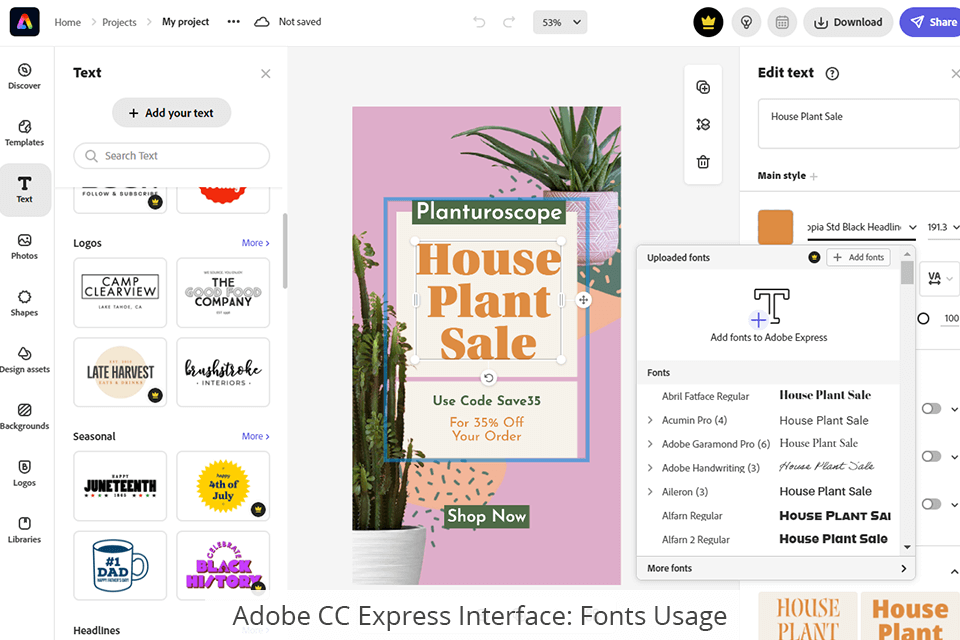Delete the selected text with trash icon
960x640 pixels.
coord(703,162)
